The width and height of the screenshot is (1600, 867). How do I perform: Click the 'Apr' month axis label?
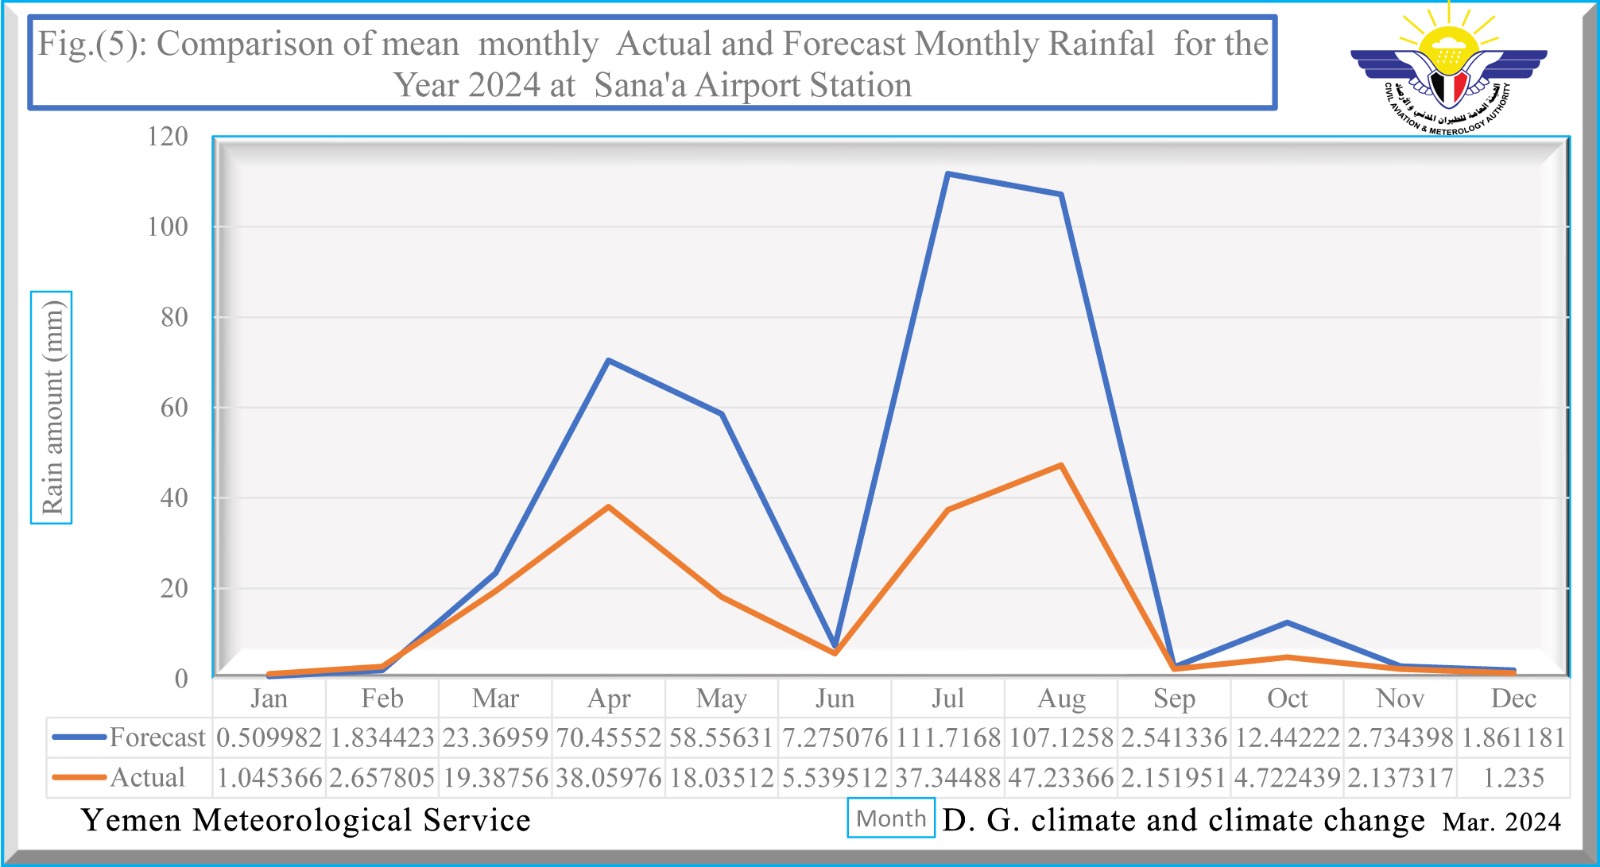[x=608, y=698]
